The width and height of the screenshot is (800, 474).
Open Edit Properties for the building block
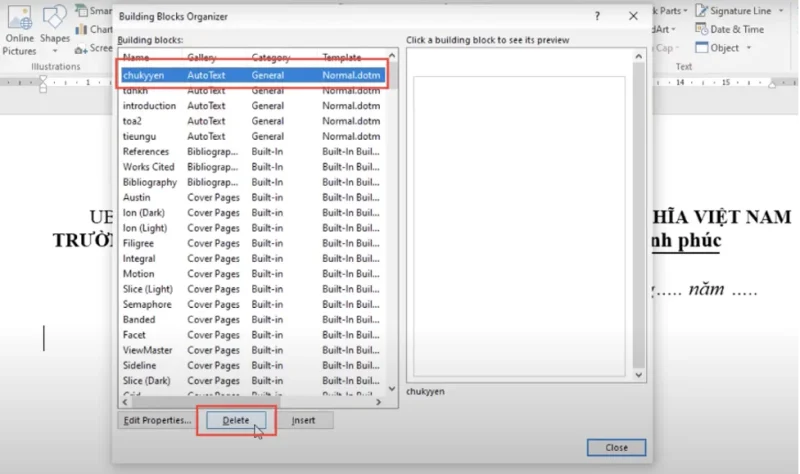[157, 420]
